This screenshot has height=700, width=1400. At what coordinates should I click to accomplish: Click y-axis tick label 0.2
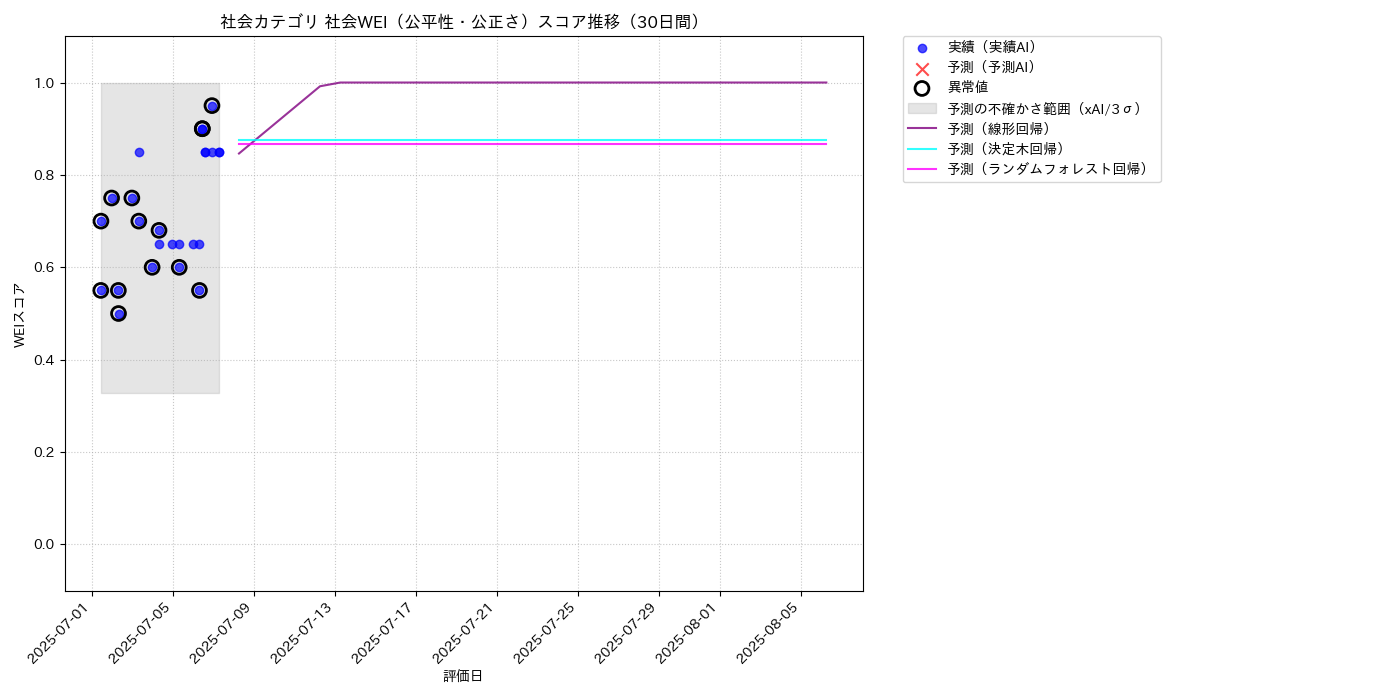(x=46, y=452)
